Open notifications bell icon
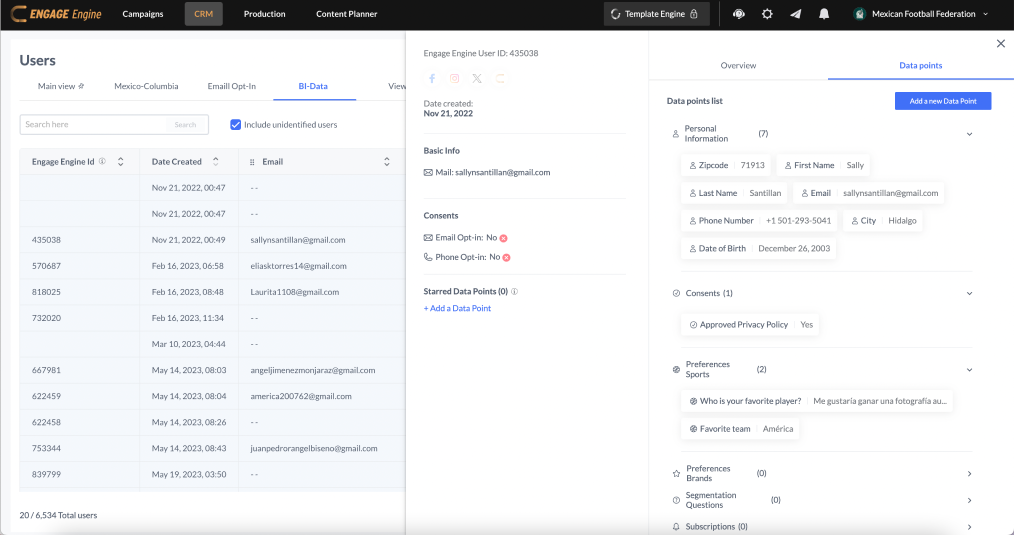Viewport: 1014px width, 535px height. coord(824,14)
